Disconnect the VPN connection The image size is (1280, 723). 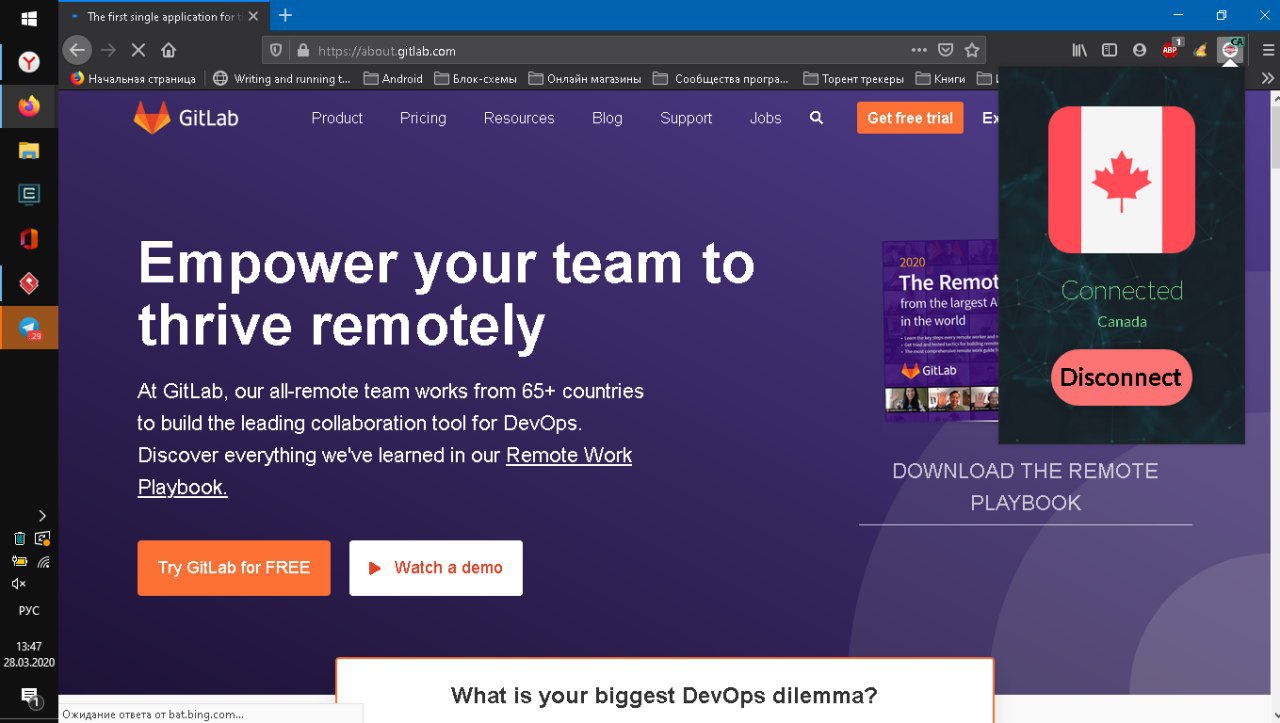[x=1121, y=377]
